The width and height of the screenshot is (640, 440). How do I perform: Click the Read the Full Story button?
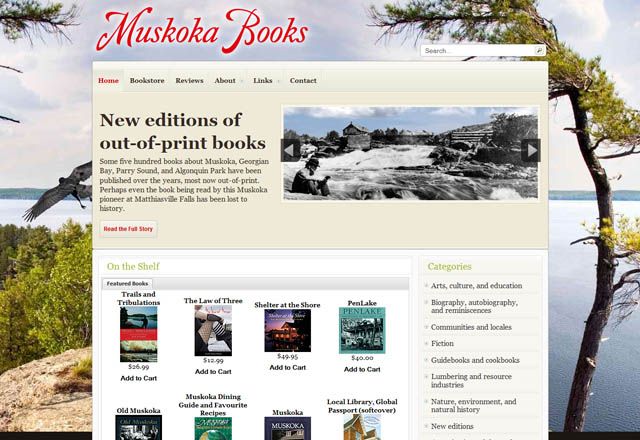point(128,229)
